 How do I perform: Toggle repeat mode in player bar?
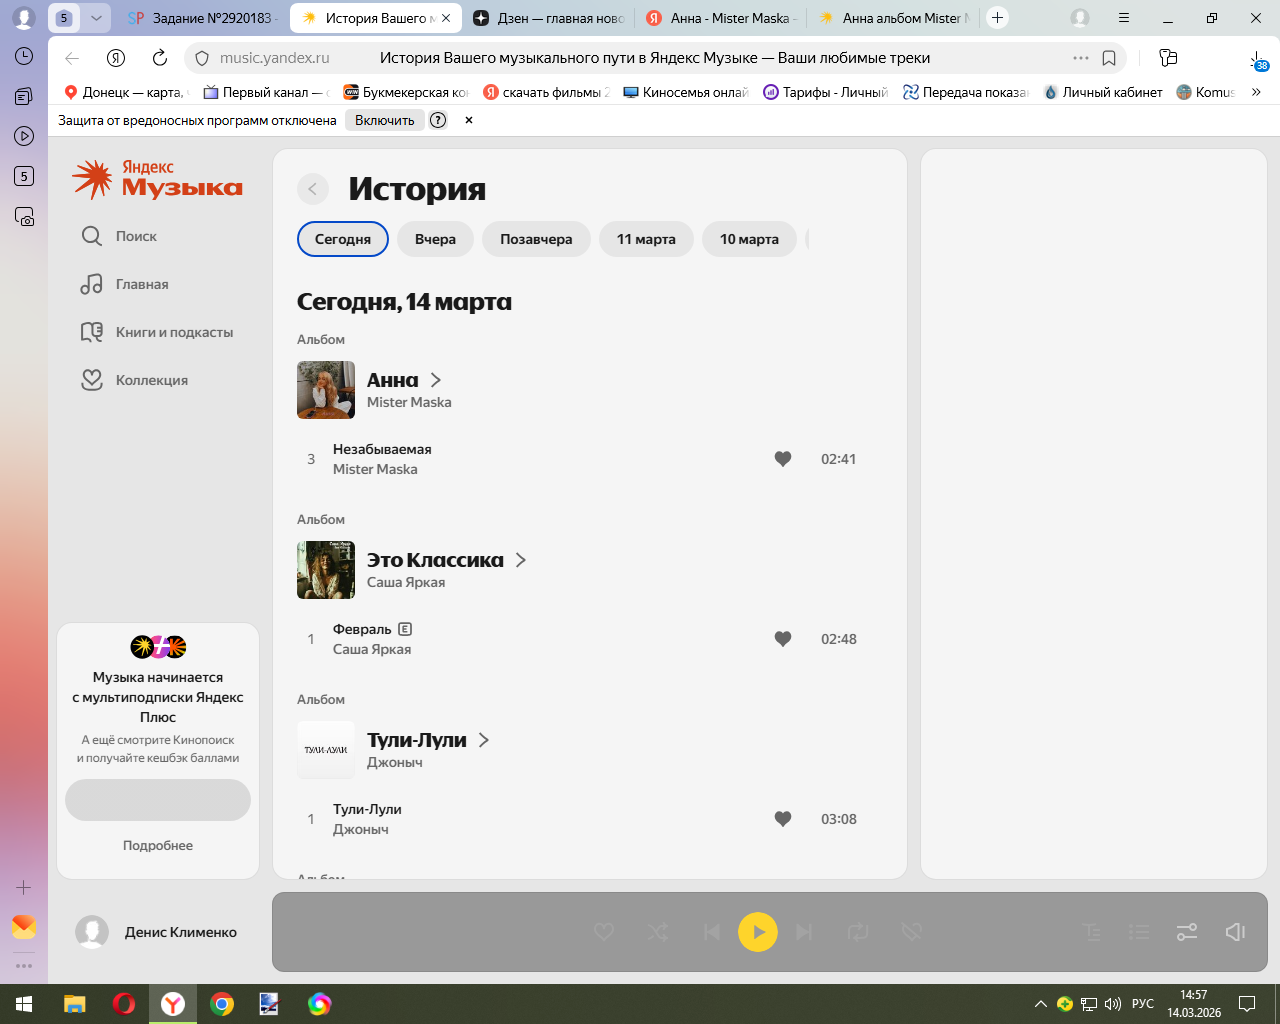(858, 932)
